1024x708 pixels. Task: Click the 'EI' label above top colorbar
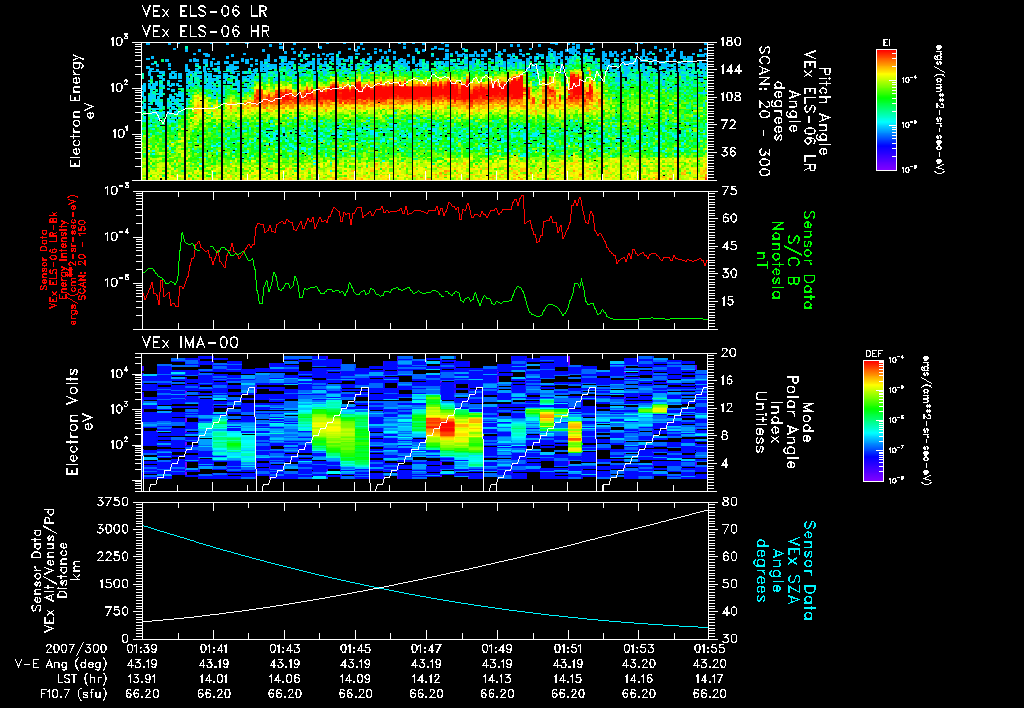pos(886,42)
